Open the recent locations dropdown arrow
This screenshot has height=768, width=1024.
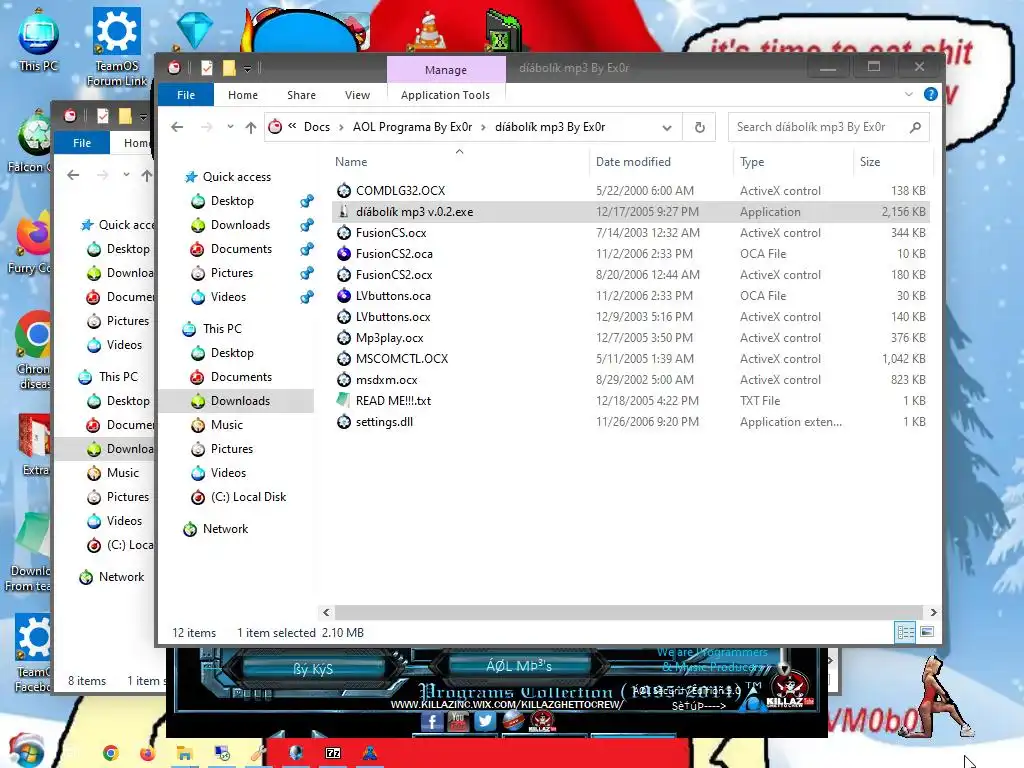coord(230,127)
